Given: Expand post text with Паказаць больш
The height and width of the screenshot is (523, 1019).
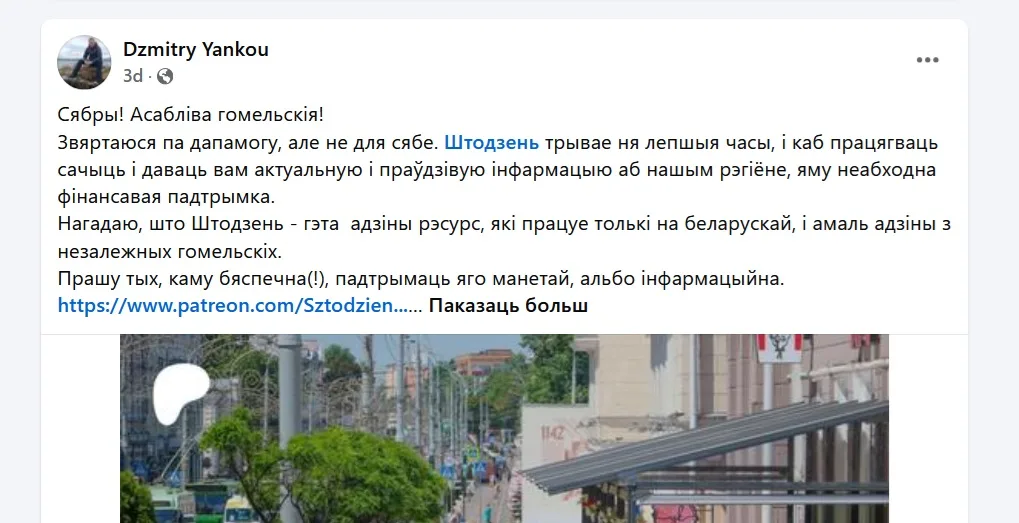Looking at the screenshot, I should [508, 306].
